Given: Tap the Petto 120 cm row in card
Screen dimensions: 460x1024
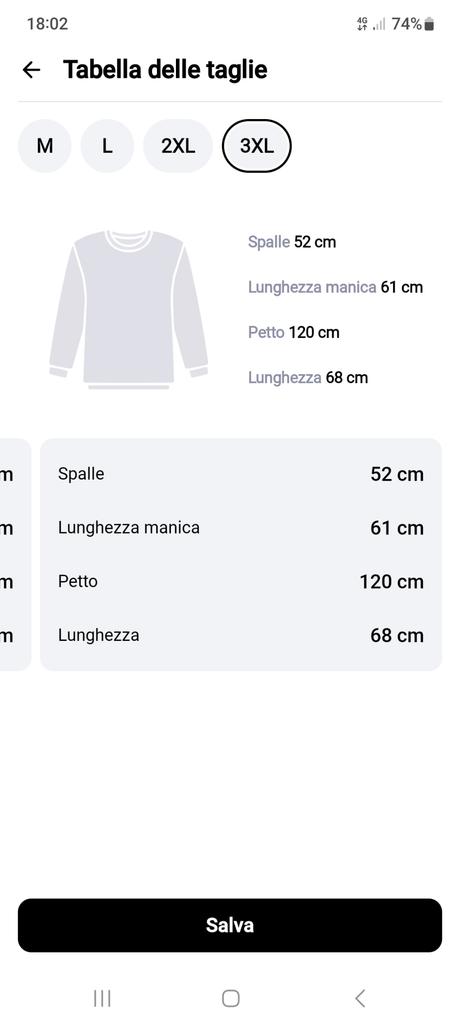Looking at the screenshot, I should pos(240,581).
